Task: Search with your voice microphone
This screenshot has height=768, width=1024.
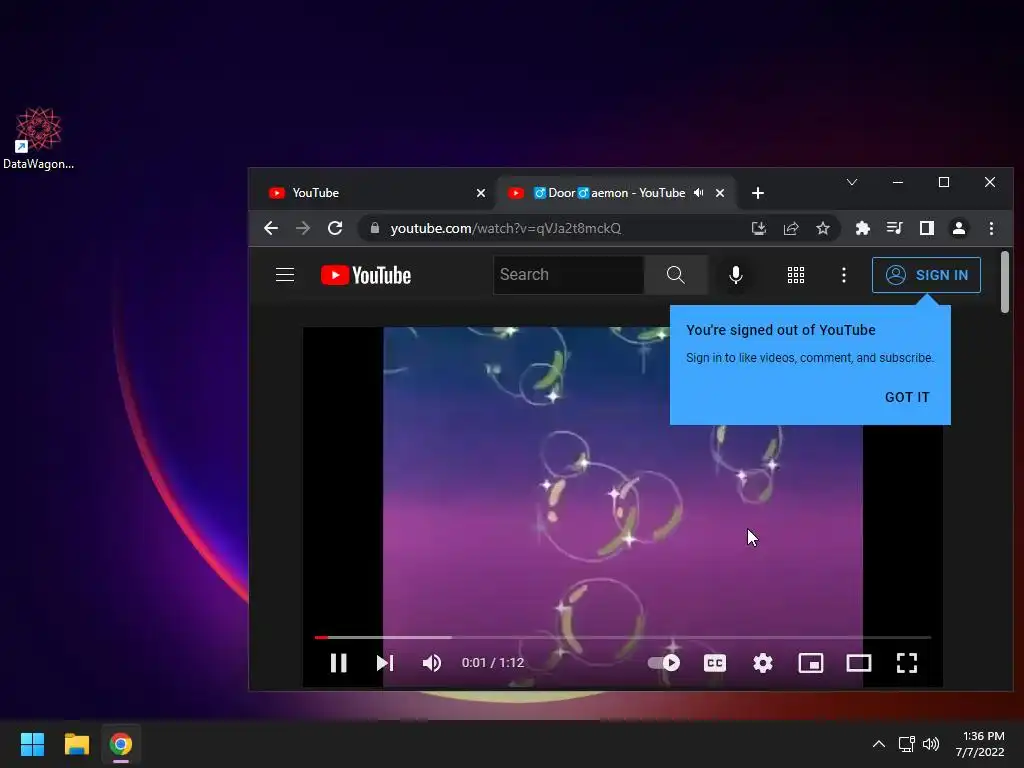Action: coord(735,275)
